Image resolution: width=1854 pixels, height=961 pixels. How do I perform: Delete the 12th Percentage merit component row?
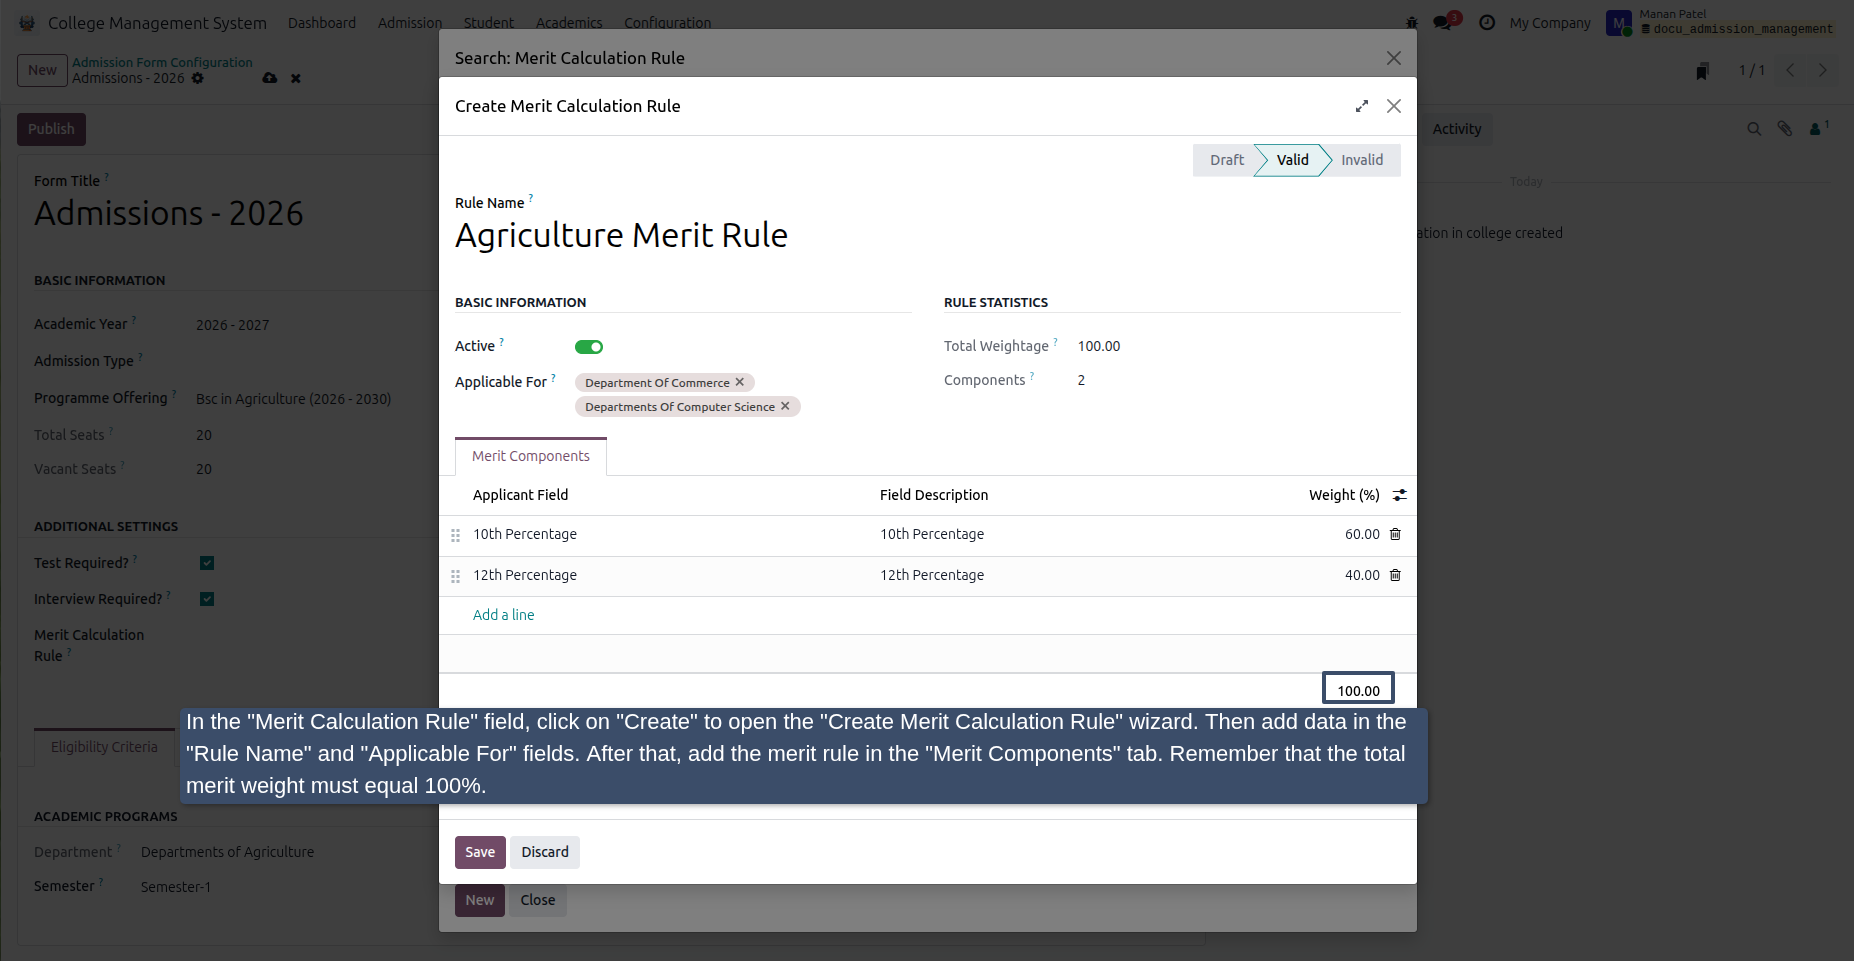pyautogui.click(x=1395, y=575)
